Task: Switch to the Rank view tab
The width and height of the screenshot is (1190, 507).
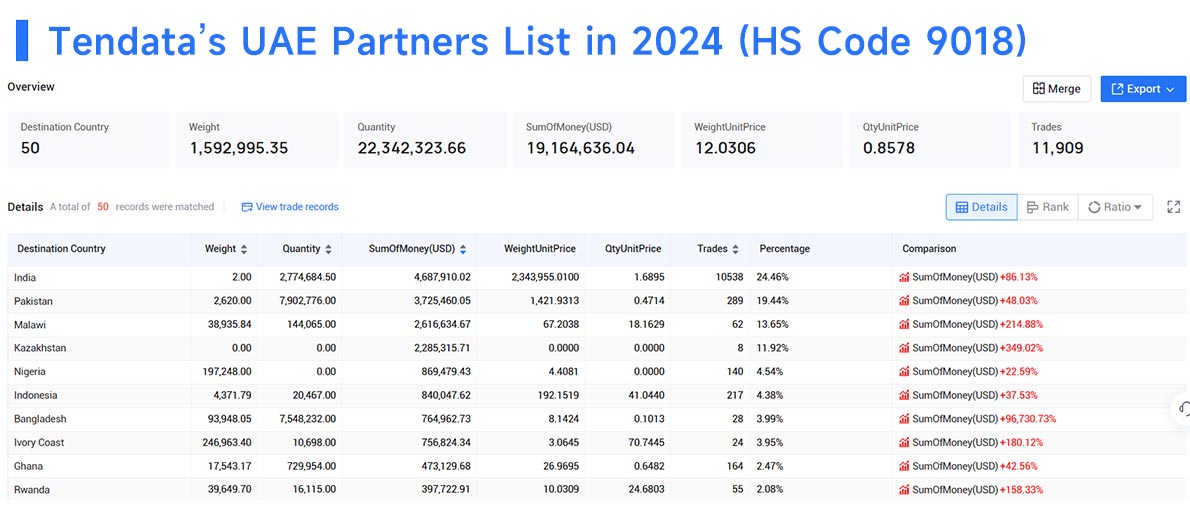Action: click(1047, 207)
